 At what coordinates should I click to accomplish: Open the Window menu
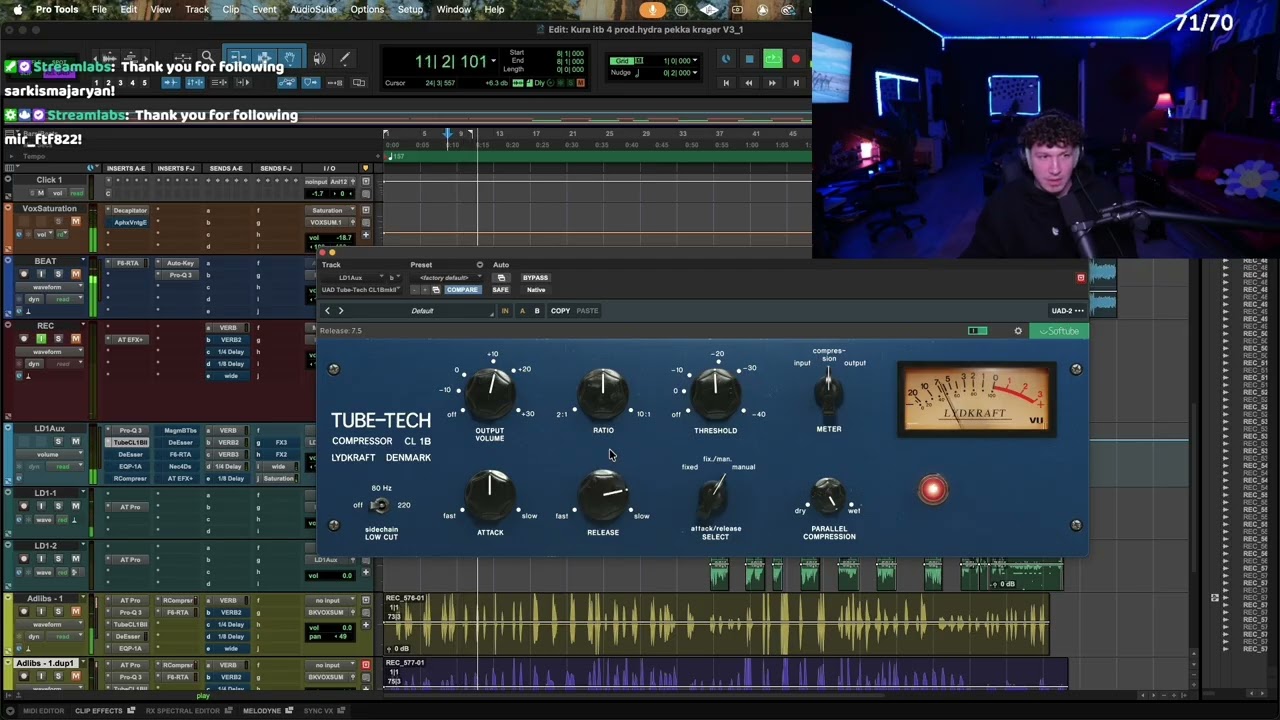pos(453,10)
